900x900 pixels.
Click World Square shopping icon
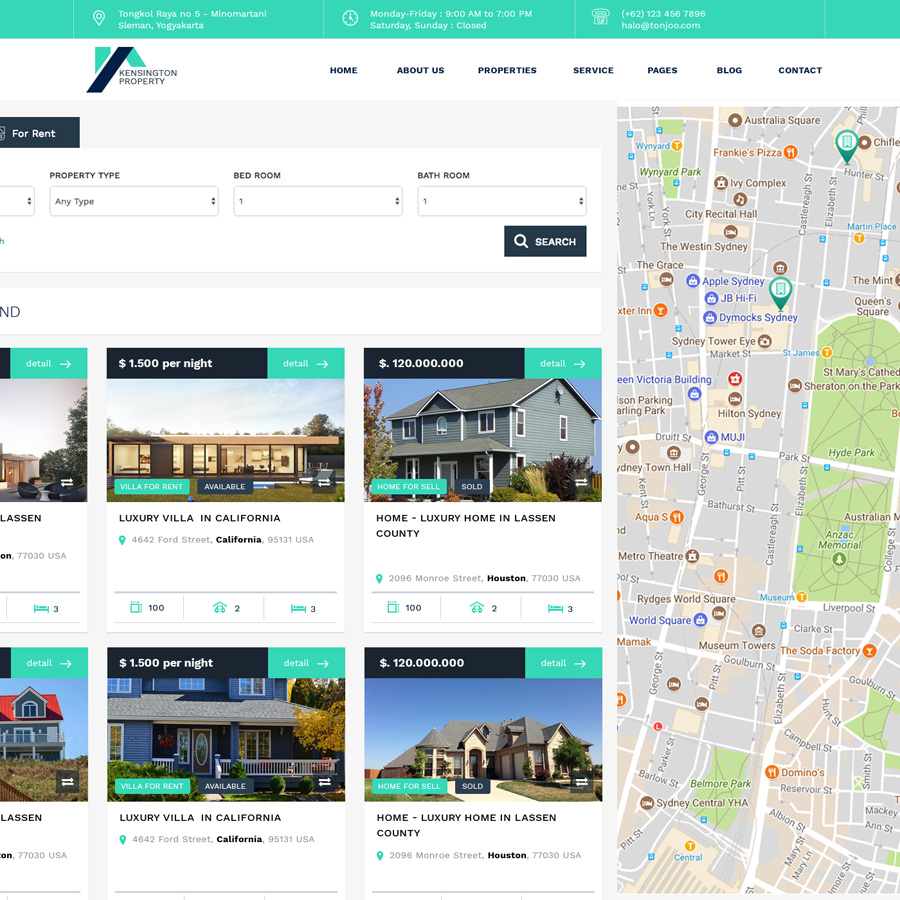click(700, 620)
